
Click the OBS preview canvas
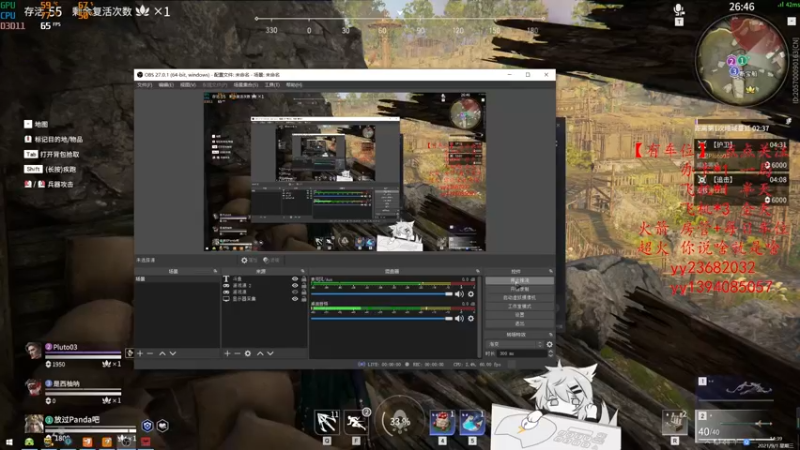pyautogui.click(x=344, y=171)
